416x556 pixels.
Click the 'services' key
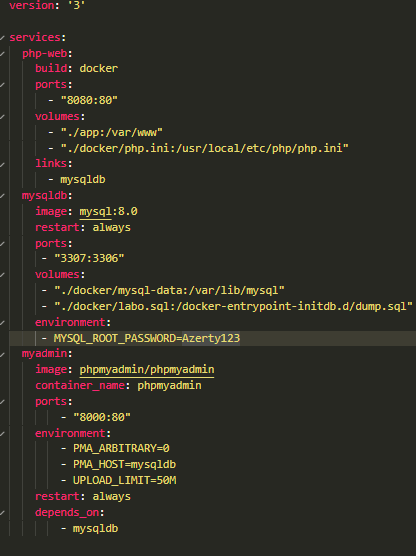point(35,37)
